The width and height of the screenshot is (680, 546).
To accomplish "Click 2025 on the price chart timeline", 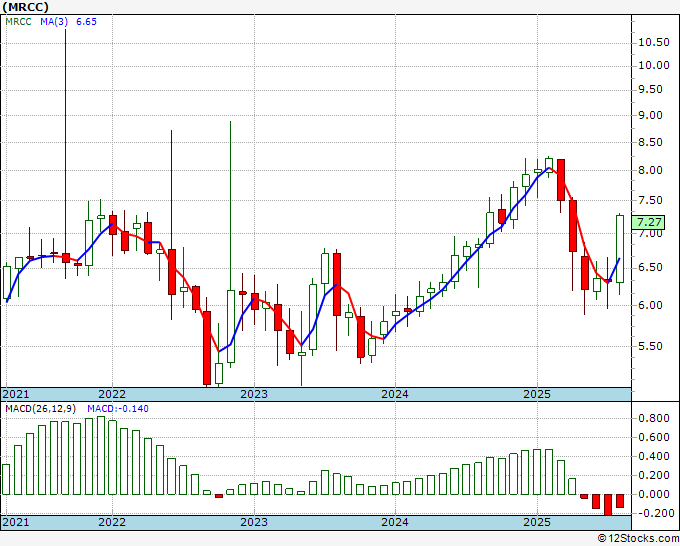I will (x=537, y=394).
